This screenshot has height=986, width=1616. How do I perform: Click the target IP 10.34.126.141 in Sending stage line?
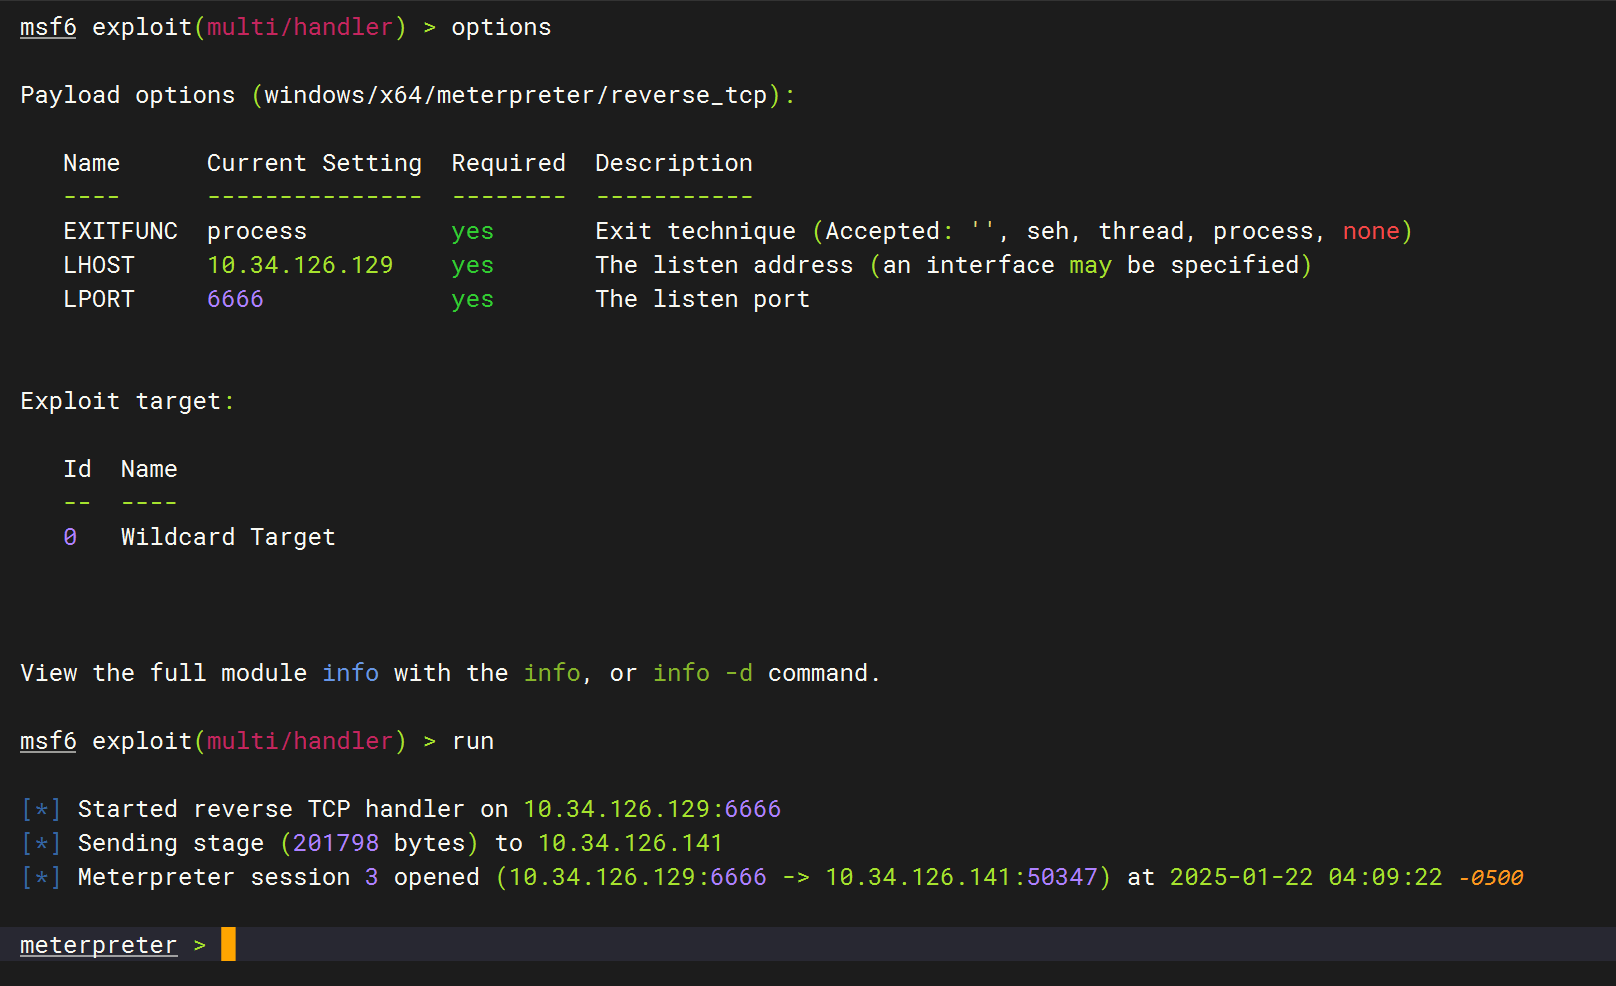coord(630,843)
